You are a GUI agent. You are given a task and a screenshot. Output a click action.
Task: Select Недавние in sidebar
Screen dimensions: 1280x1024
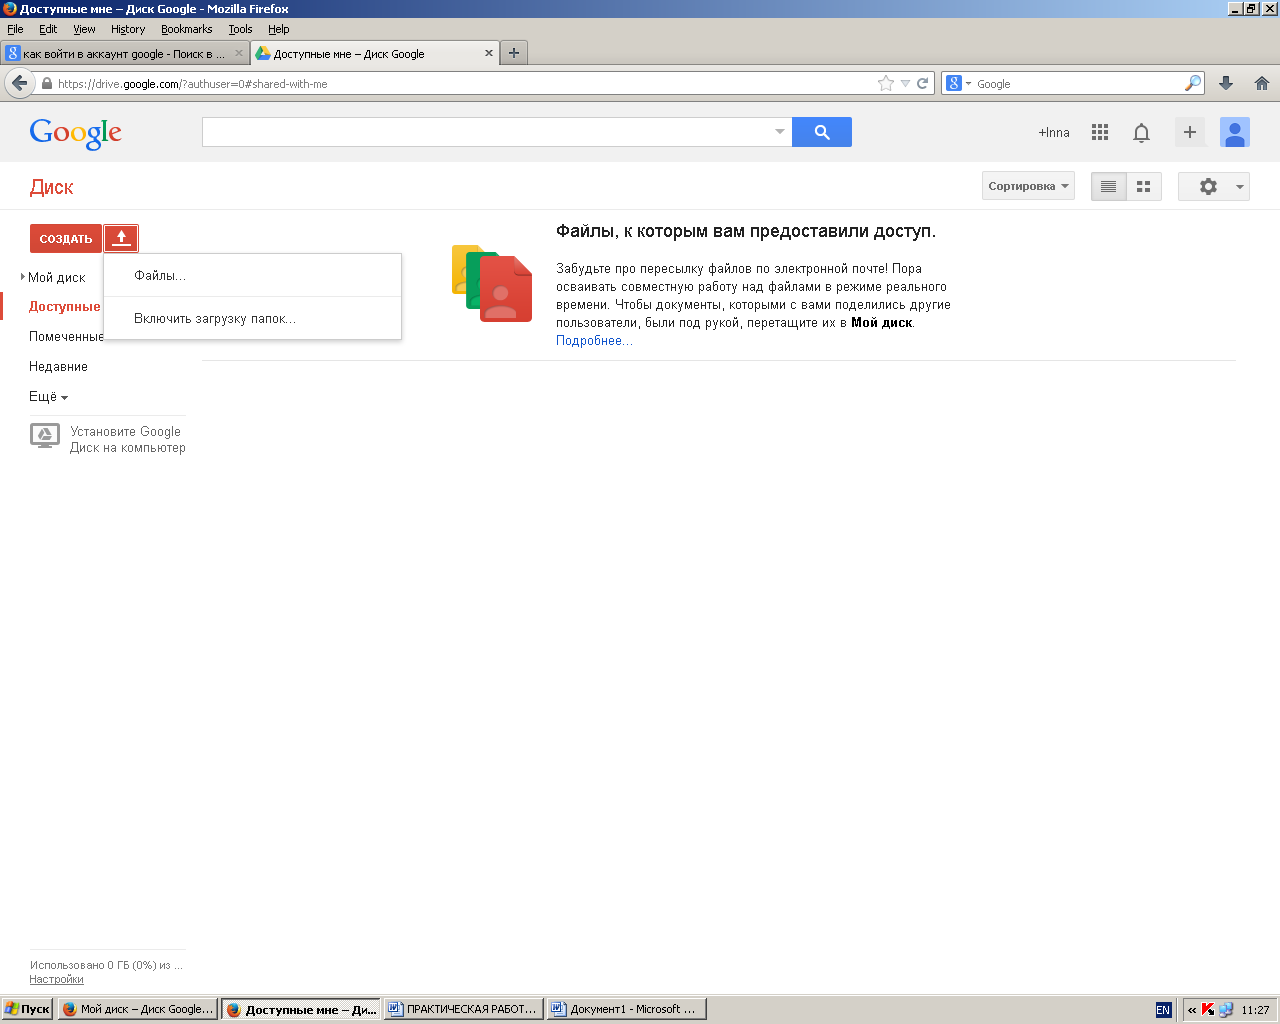click(x=58, y=366)
